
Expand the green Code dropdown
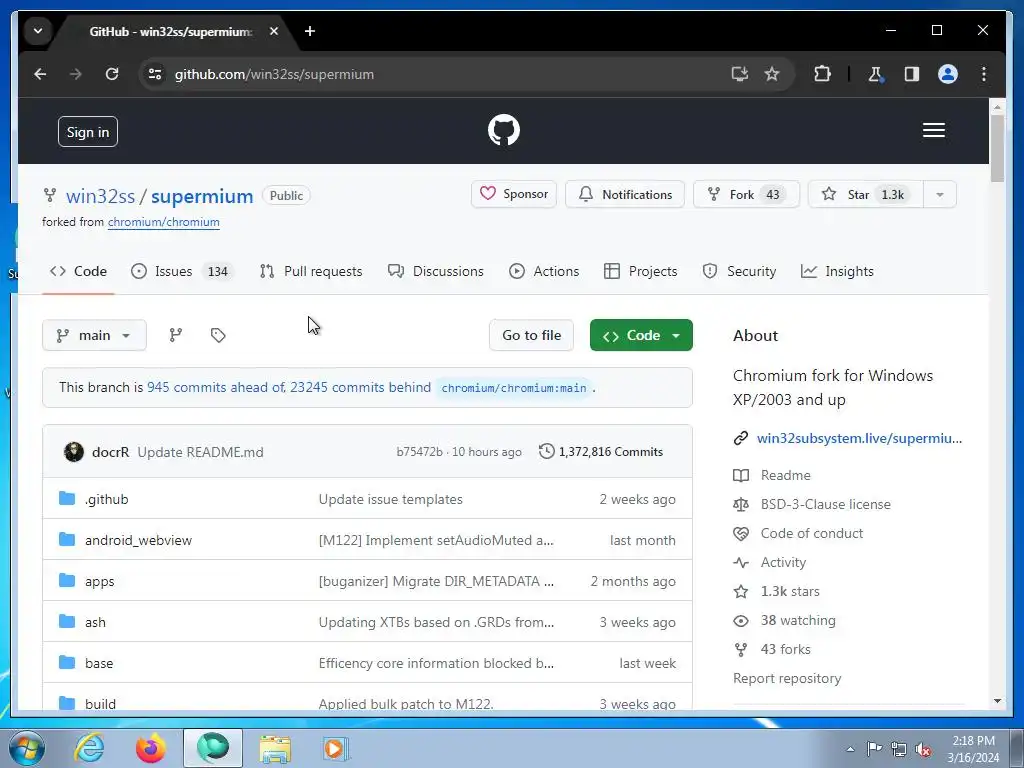[x=641, y=335]
